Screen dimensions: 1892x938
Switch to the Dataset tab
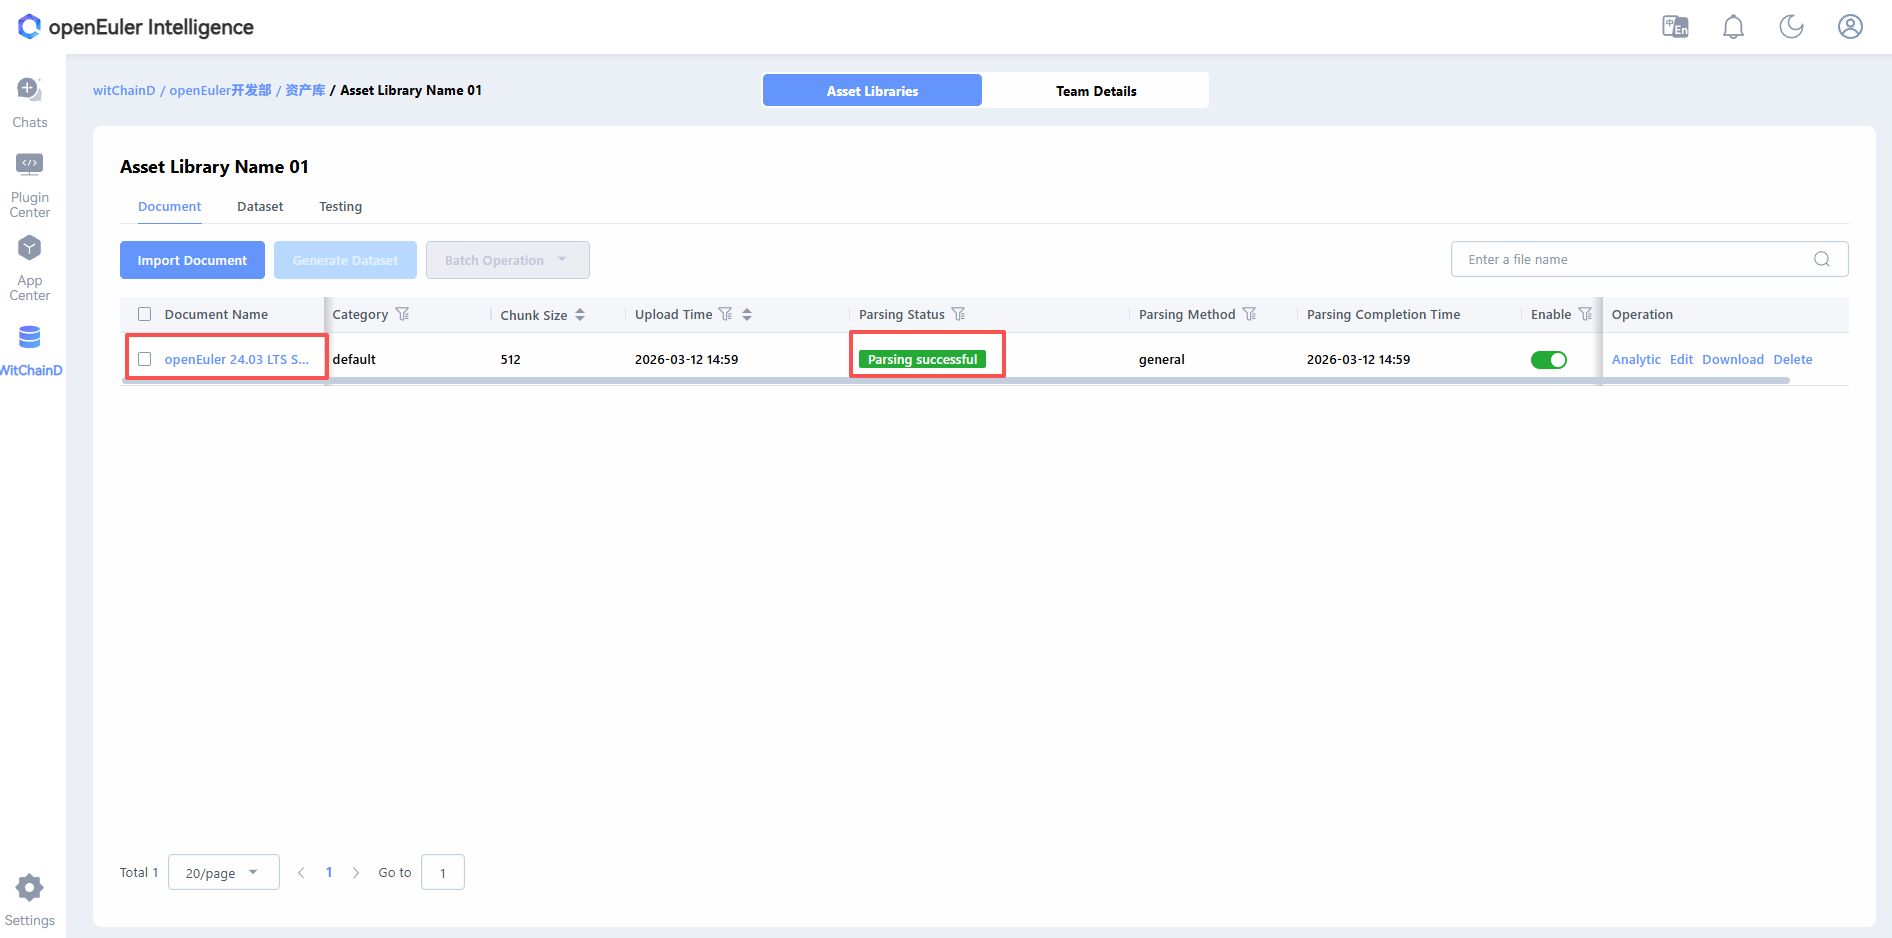tap(260, 207)
